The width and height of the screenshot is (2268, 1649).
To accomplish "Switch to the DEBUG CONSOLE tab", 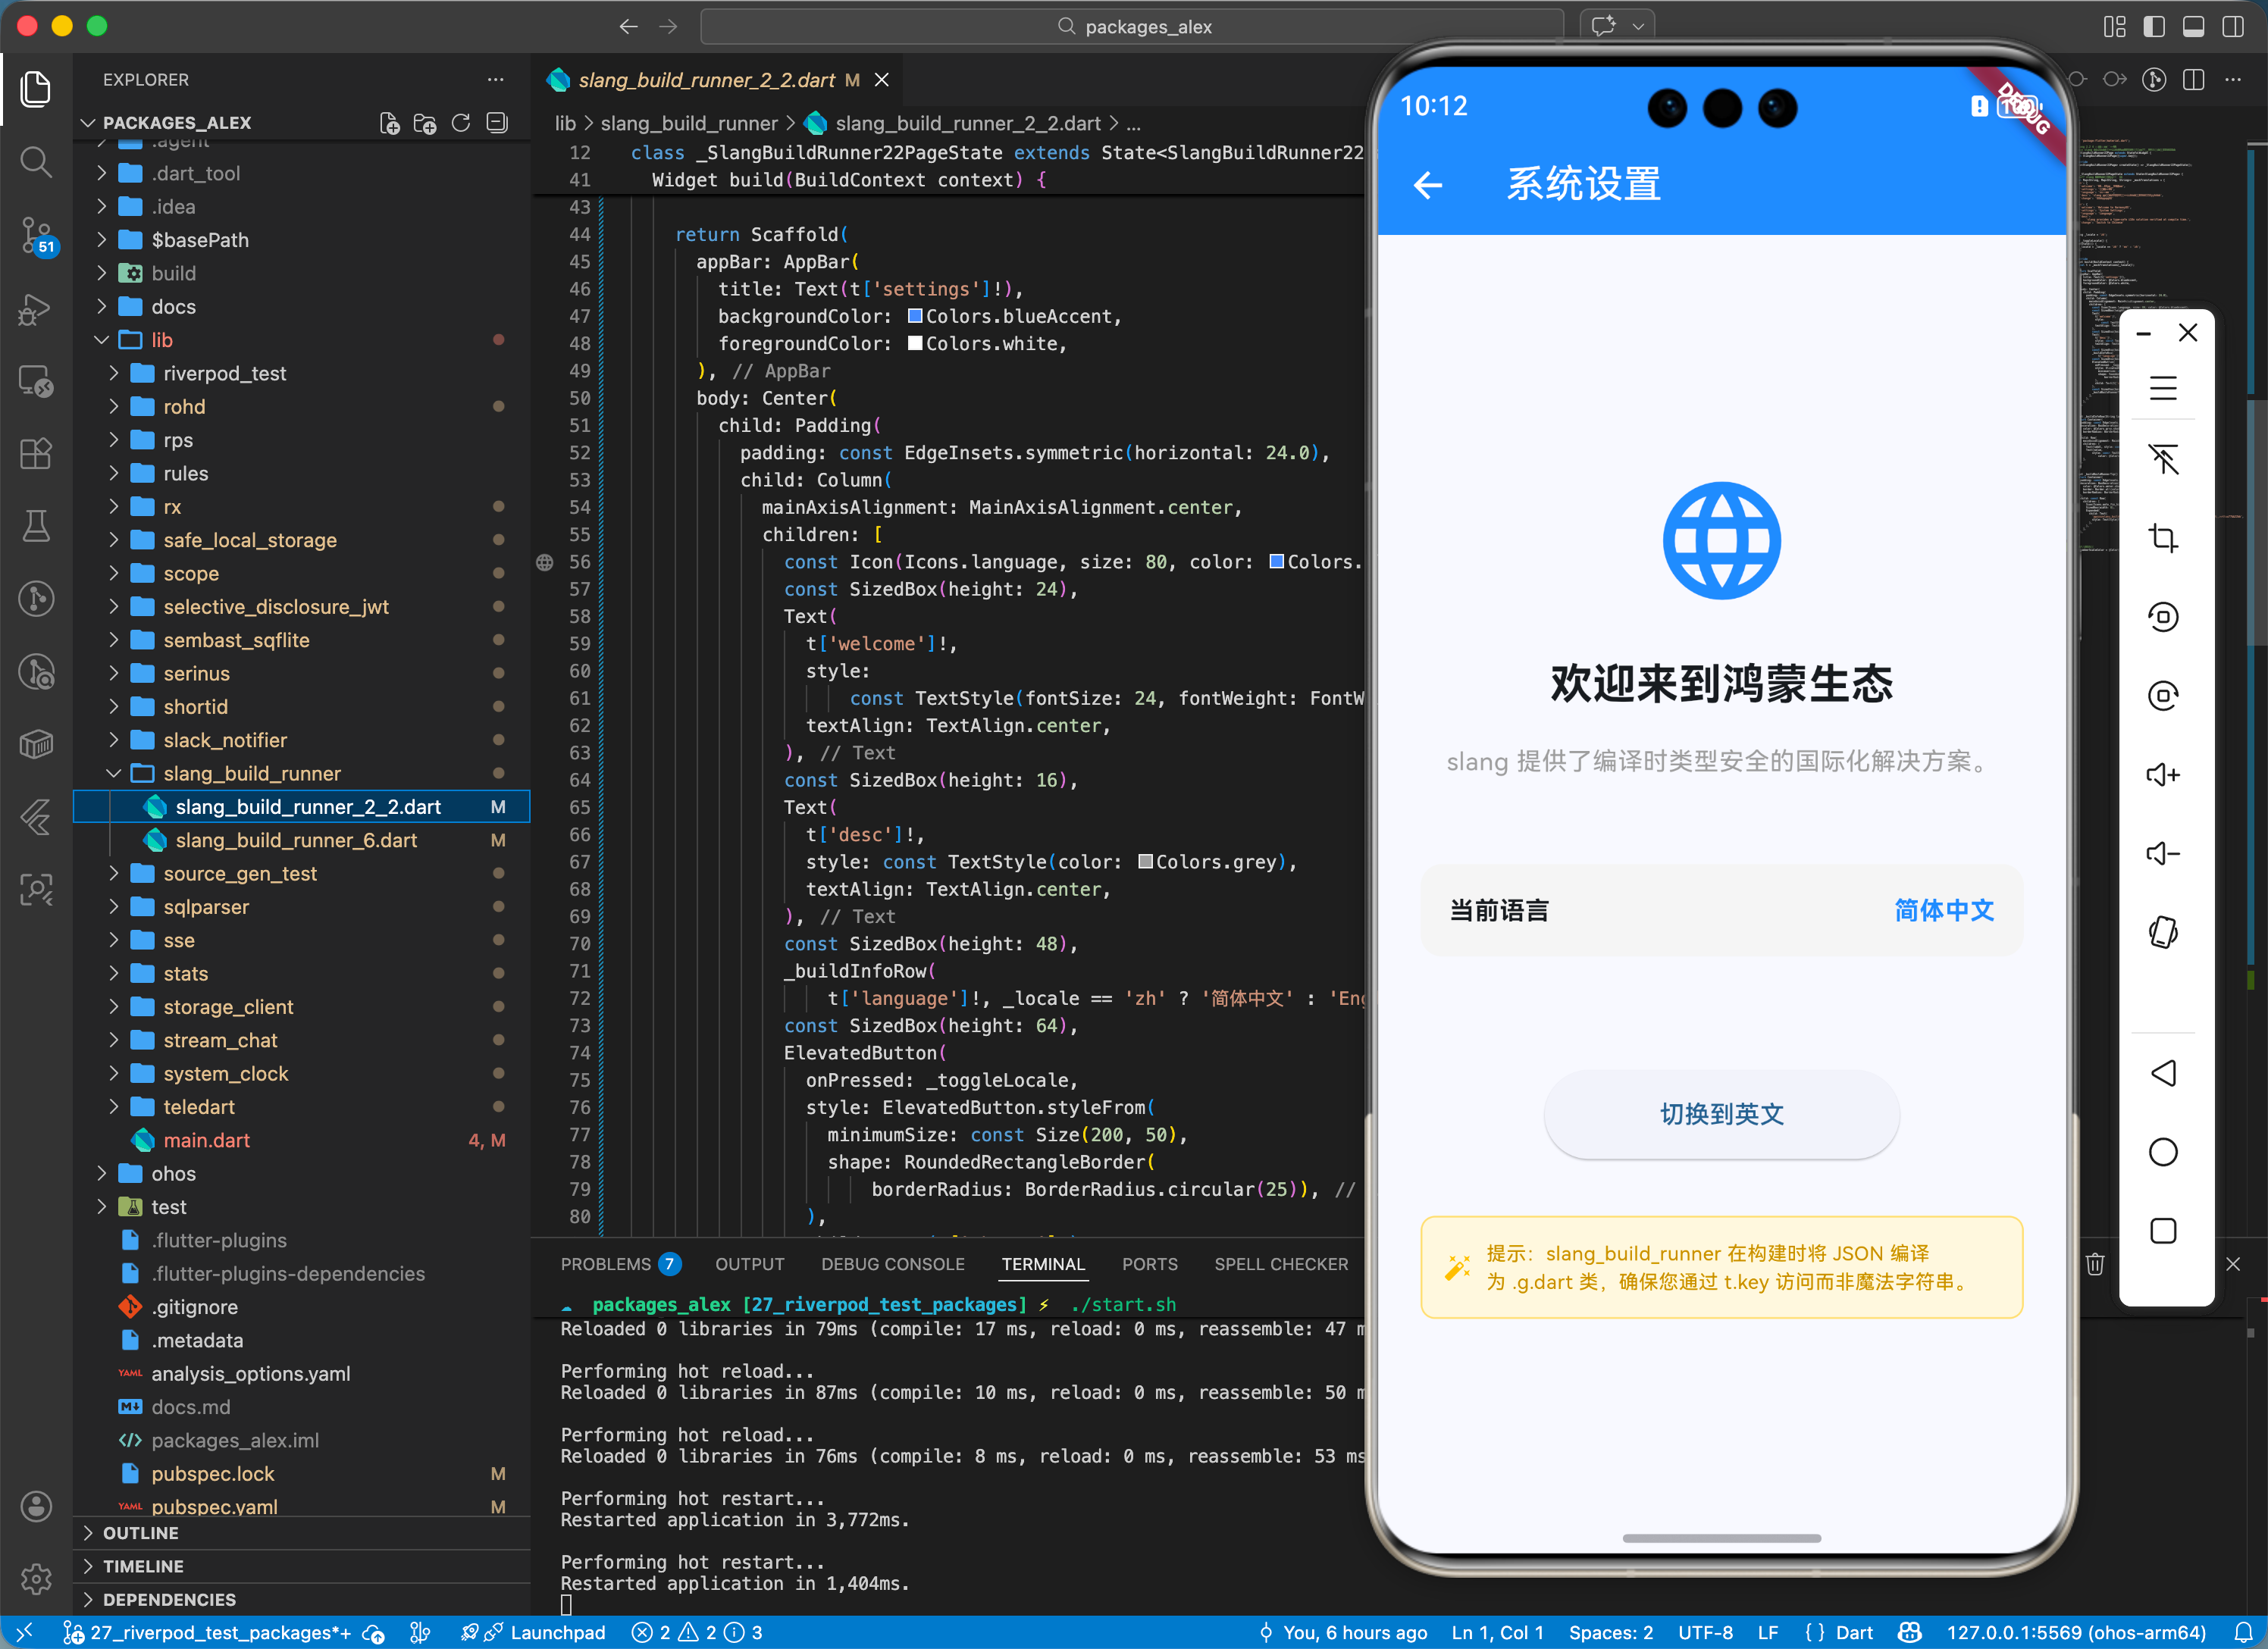I will coord(892,1264).
